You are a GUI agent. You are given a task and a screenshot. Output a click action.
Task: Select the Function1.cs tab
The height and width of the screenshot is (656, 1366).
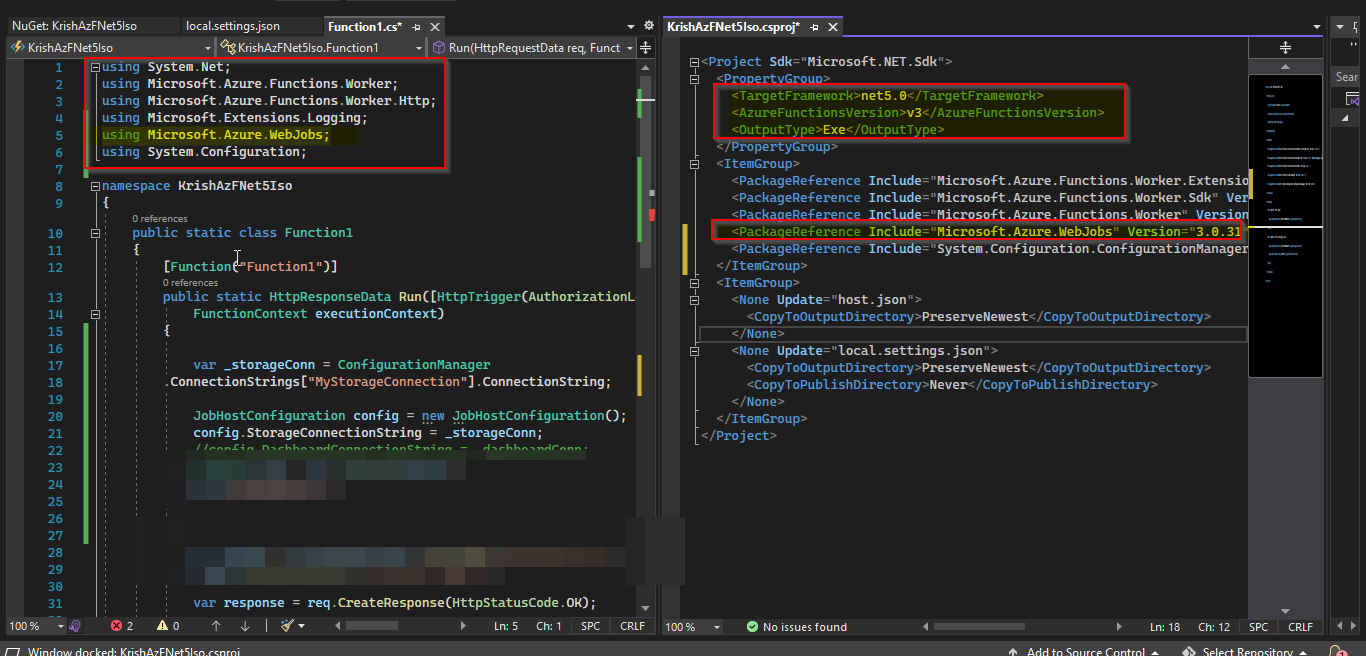tap(364, 26)
